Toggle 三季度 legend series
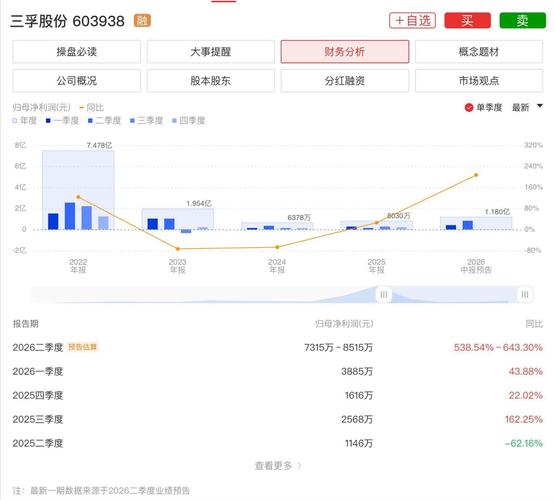The width and height of the screenshot is (555, 500). 147,121
